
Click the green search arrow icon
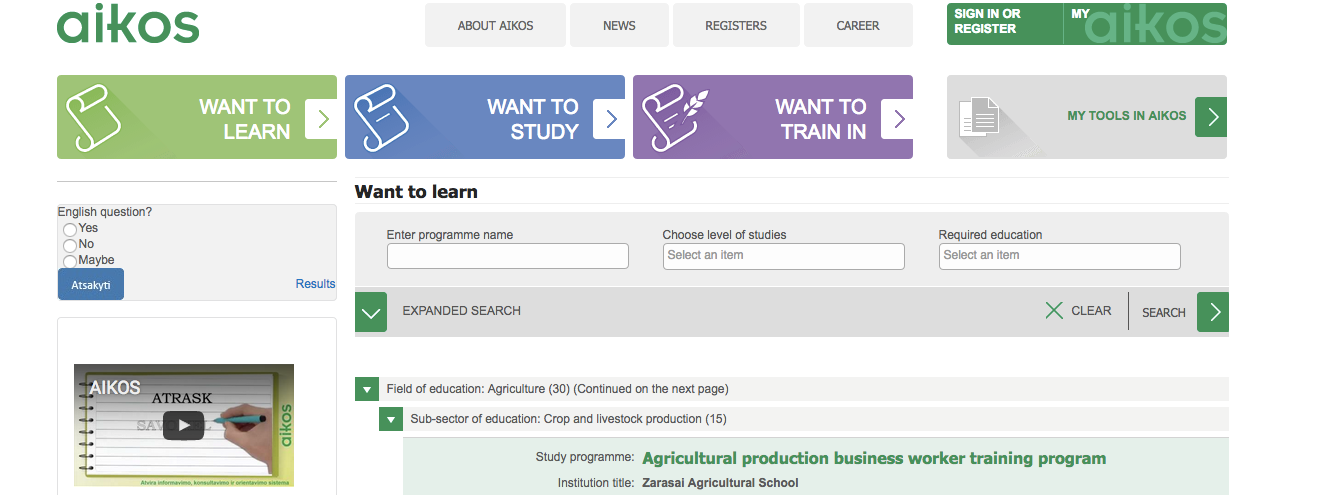point(1213,312)
